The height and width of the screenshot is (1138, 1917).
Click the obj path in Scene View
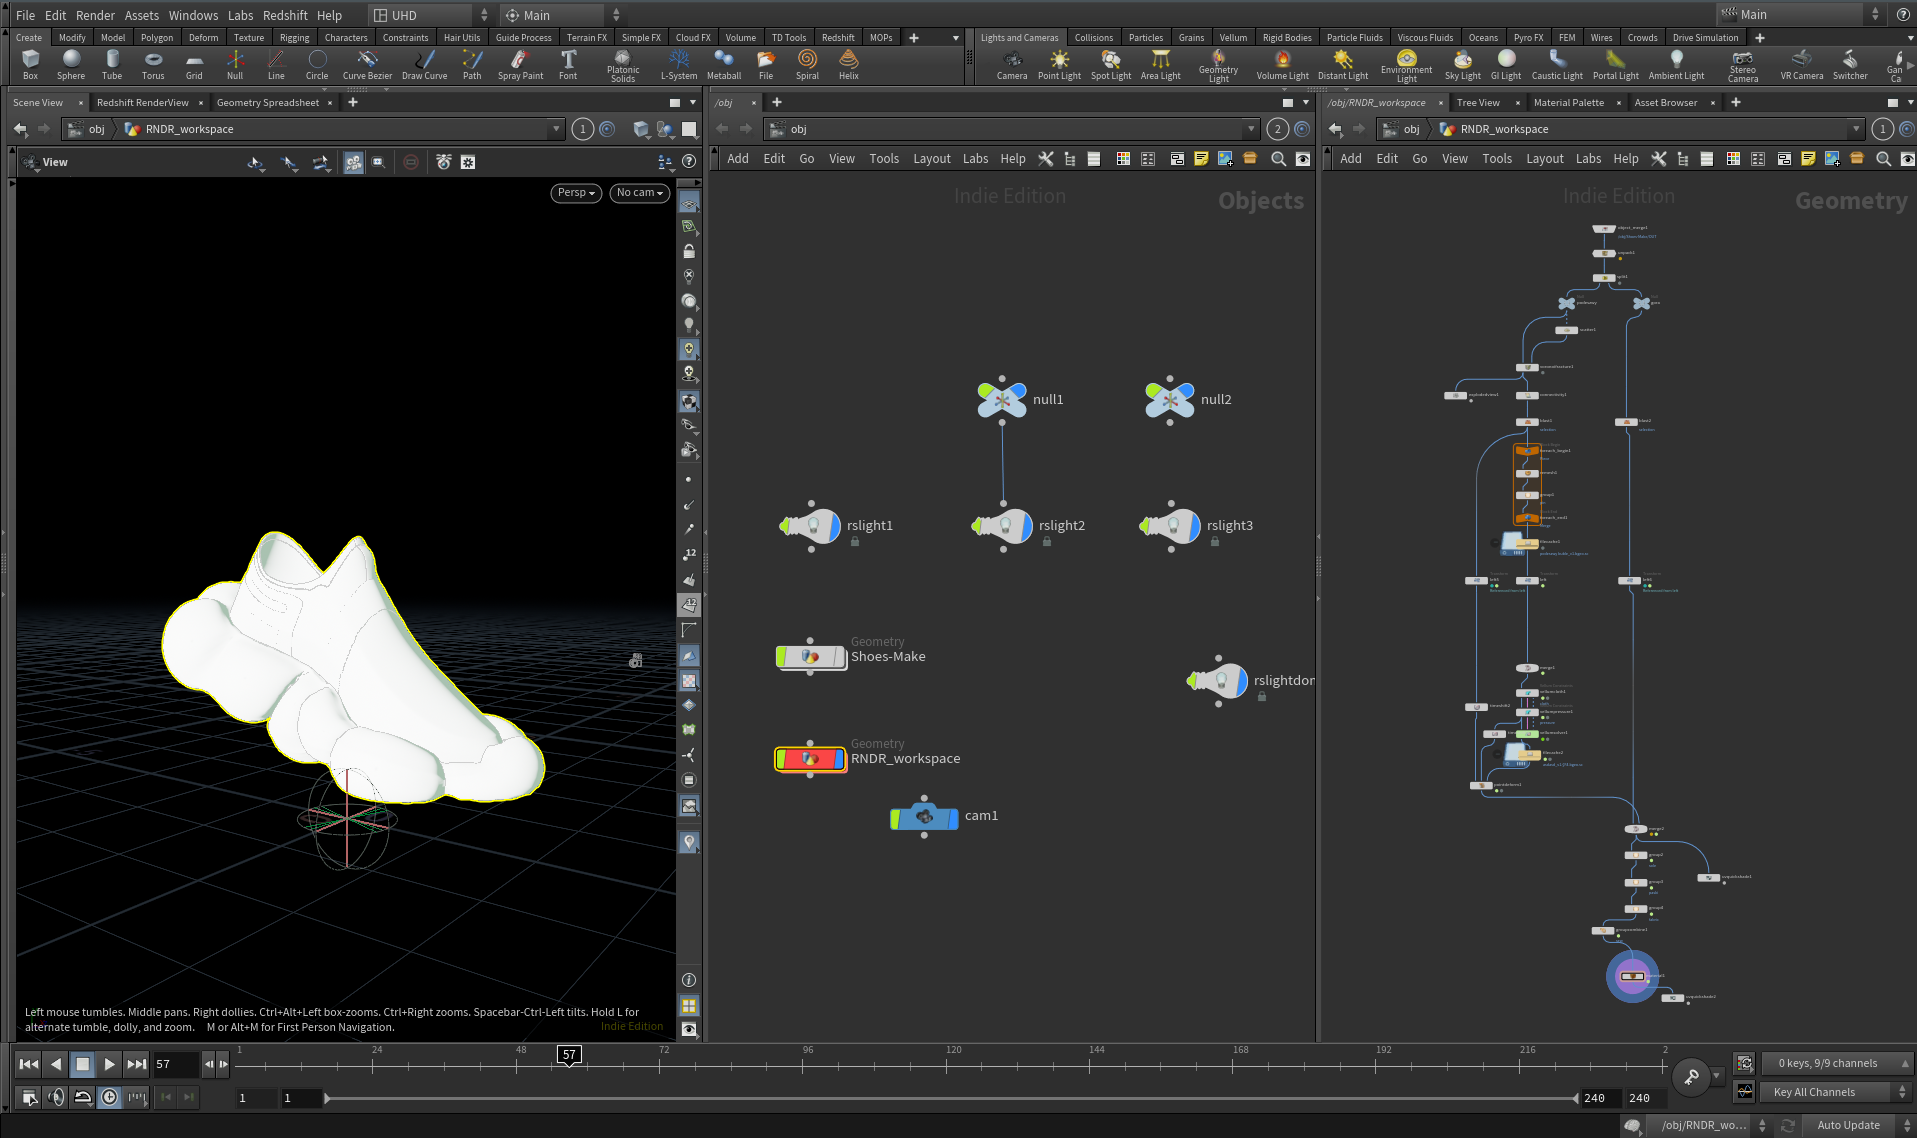click(x=97, y=129)
